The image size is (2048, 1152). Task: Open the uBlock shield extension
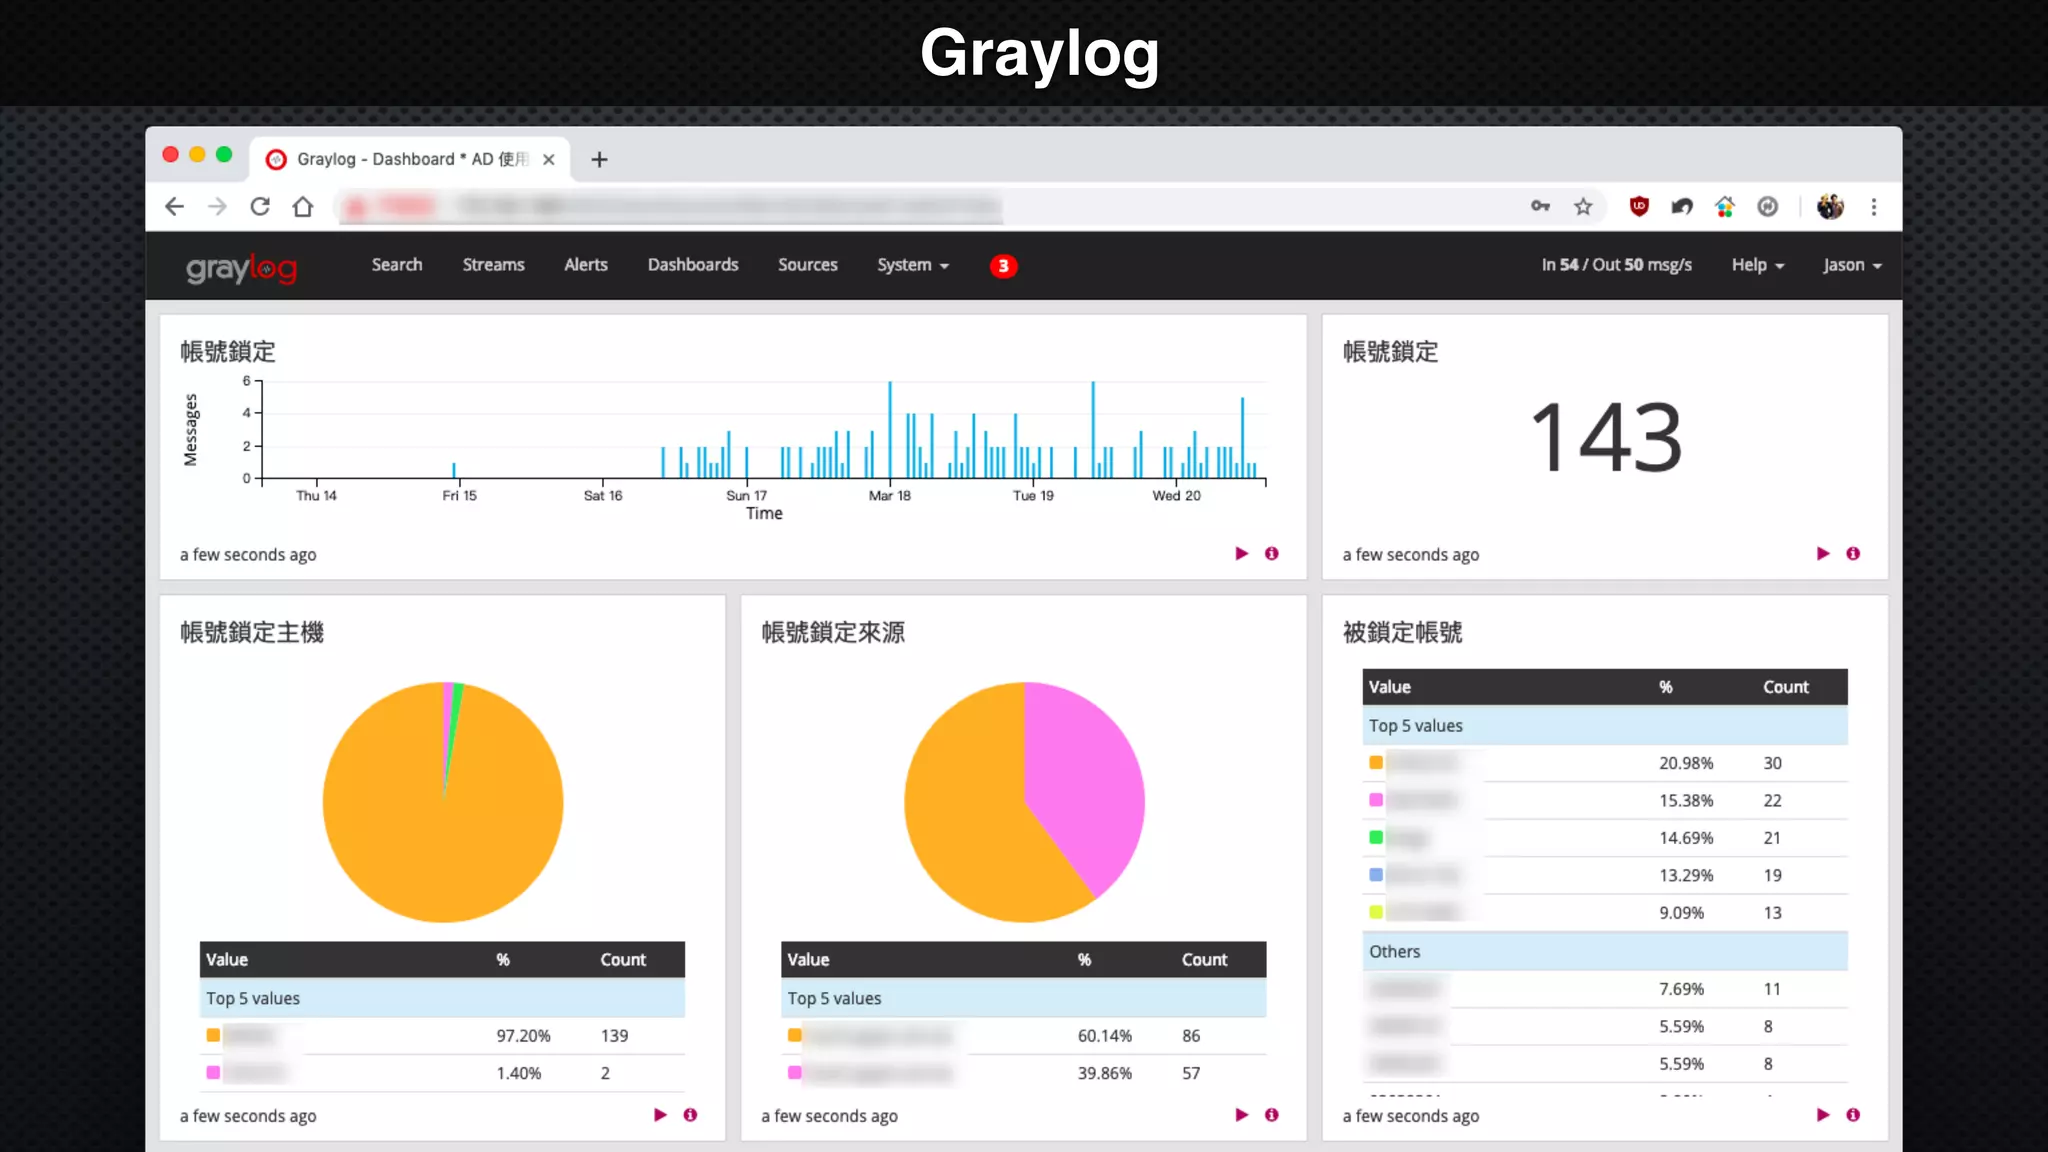click(1639, 207)
